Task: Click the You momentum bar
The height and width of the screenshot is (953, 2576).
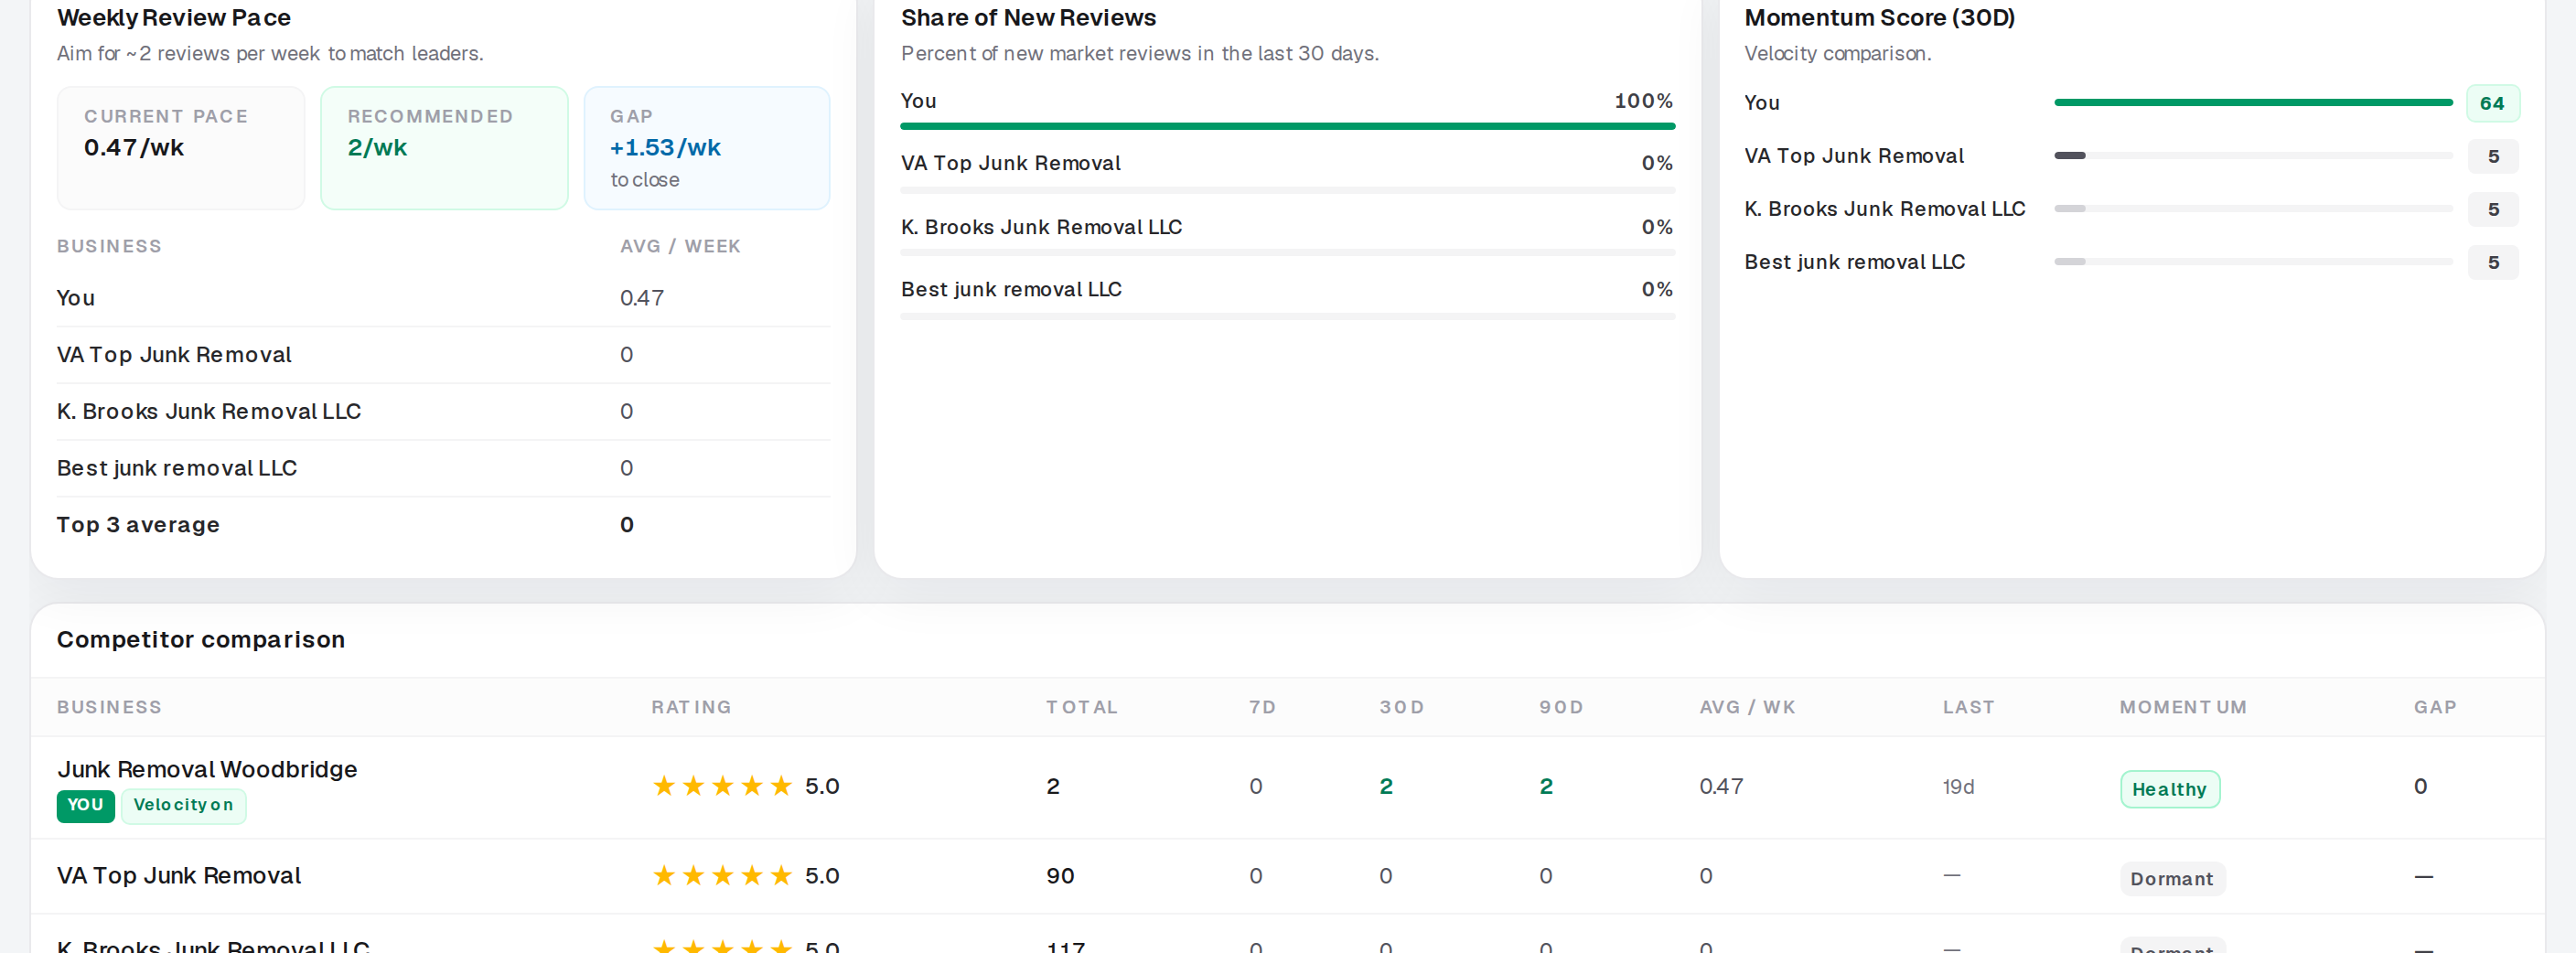Action: click(2253, 102)
